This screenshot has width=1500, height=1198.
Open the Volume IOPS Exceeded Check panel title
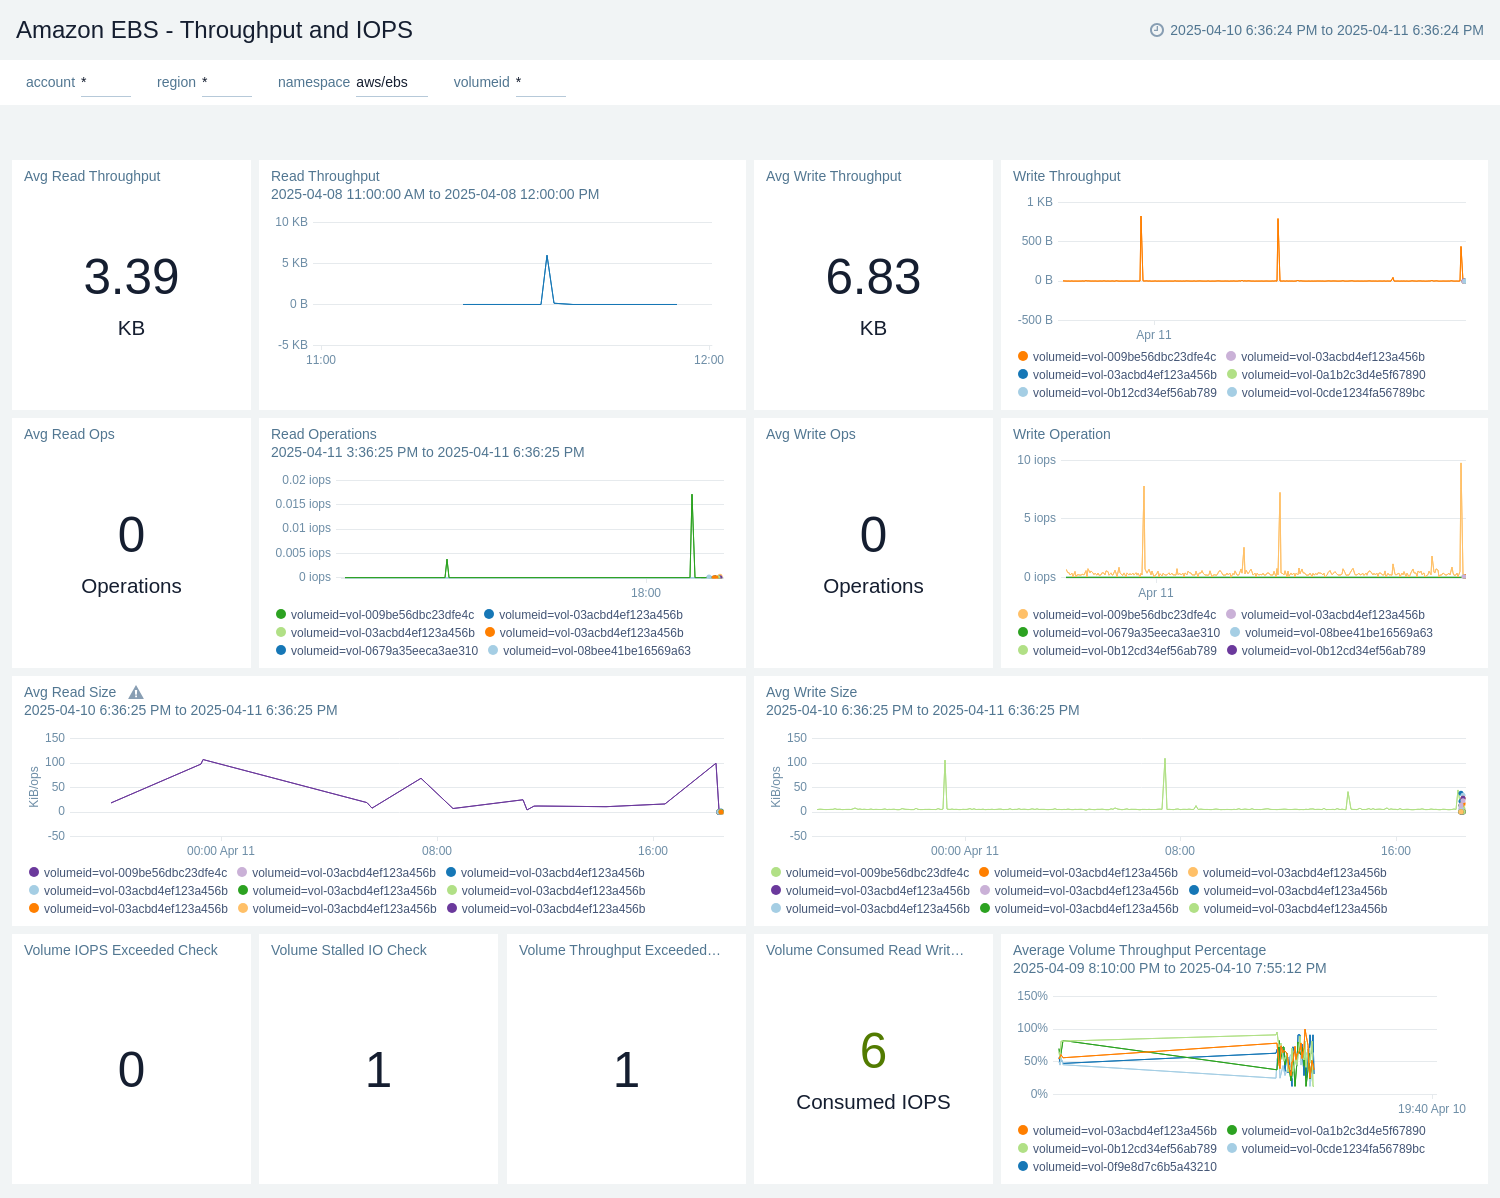(121, 950)
